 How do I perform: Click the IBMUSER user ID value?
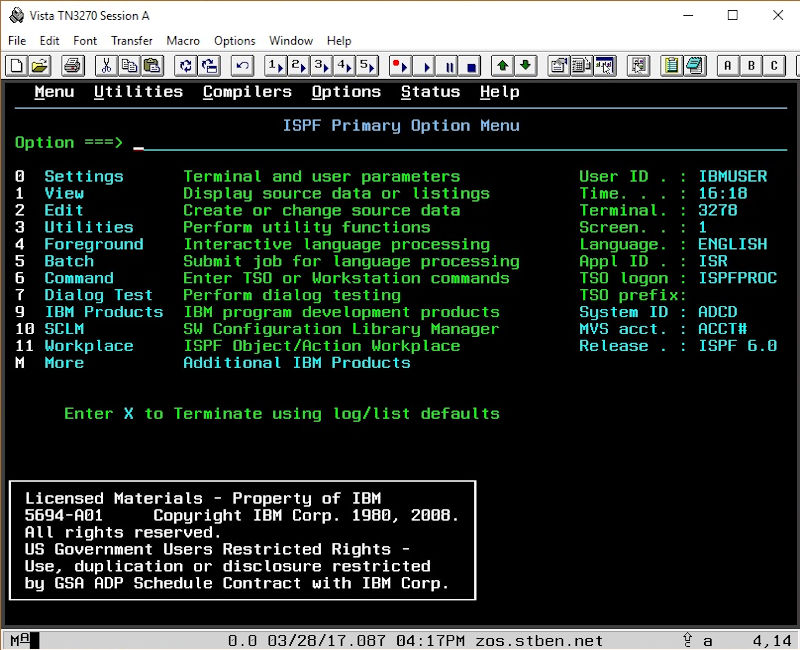point(733,177)
